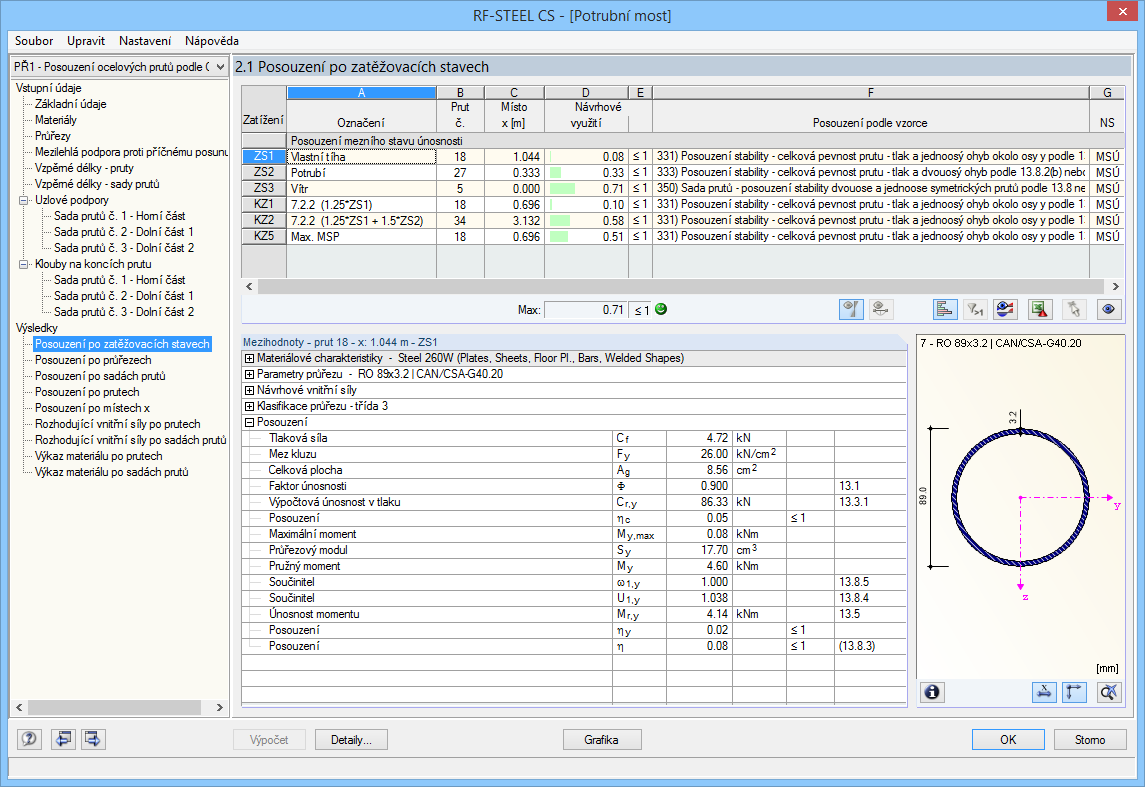Open Posouzení po prutech results

87,392
